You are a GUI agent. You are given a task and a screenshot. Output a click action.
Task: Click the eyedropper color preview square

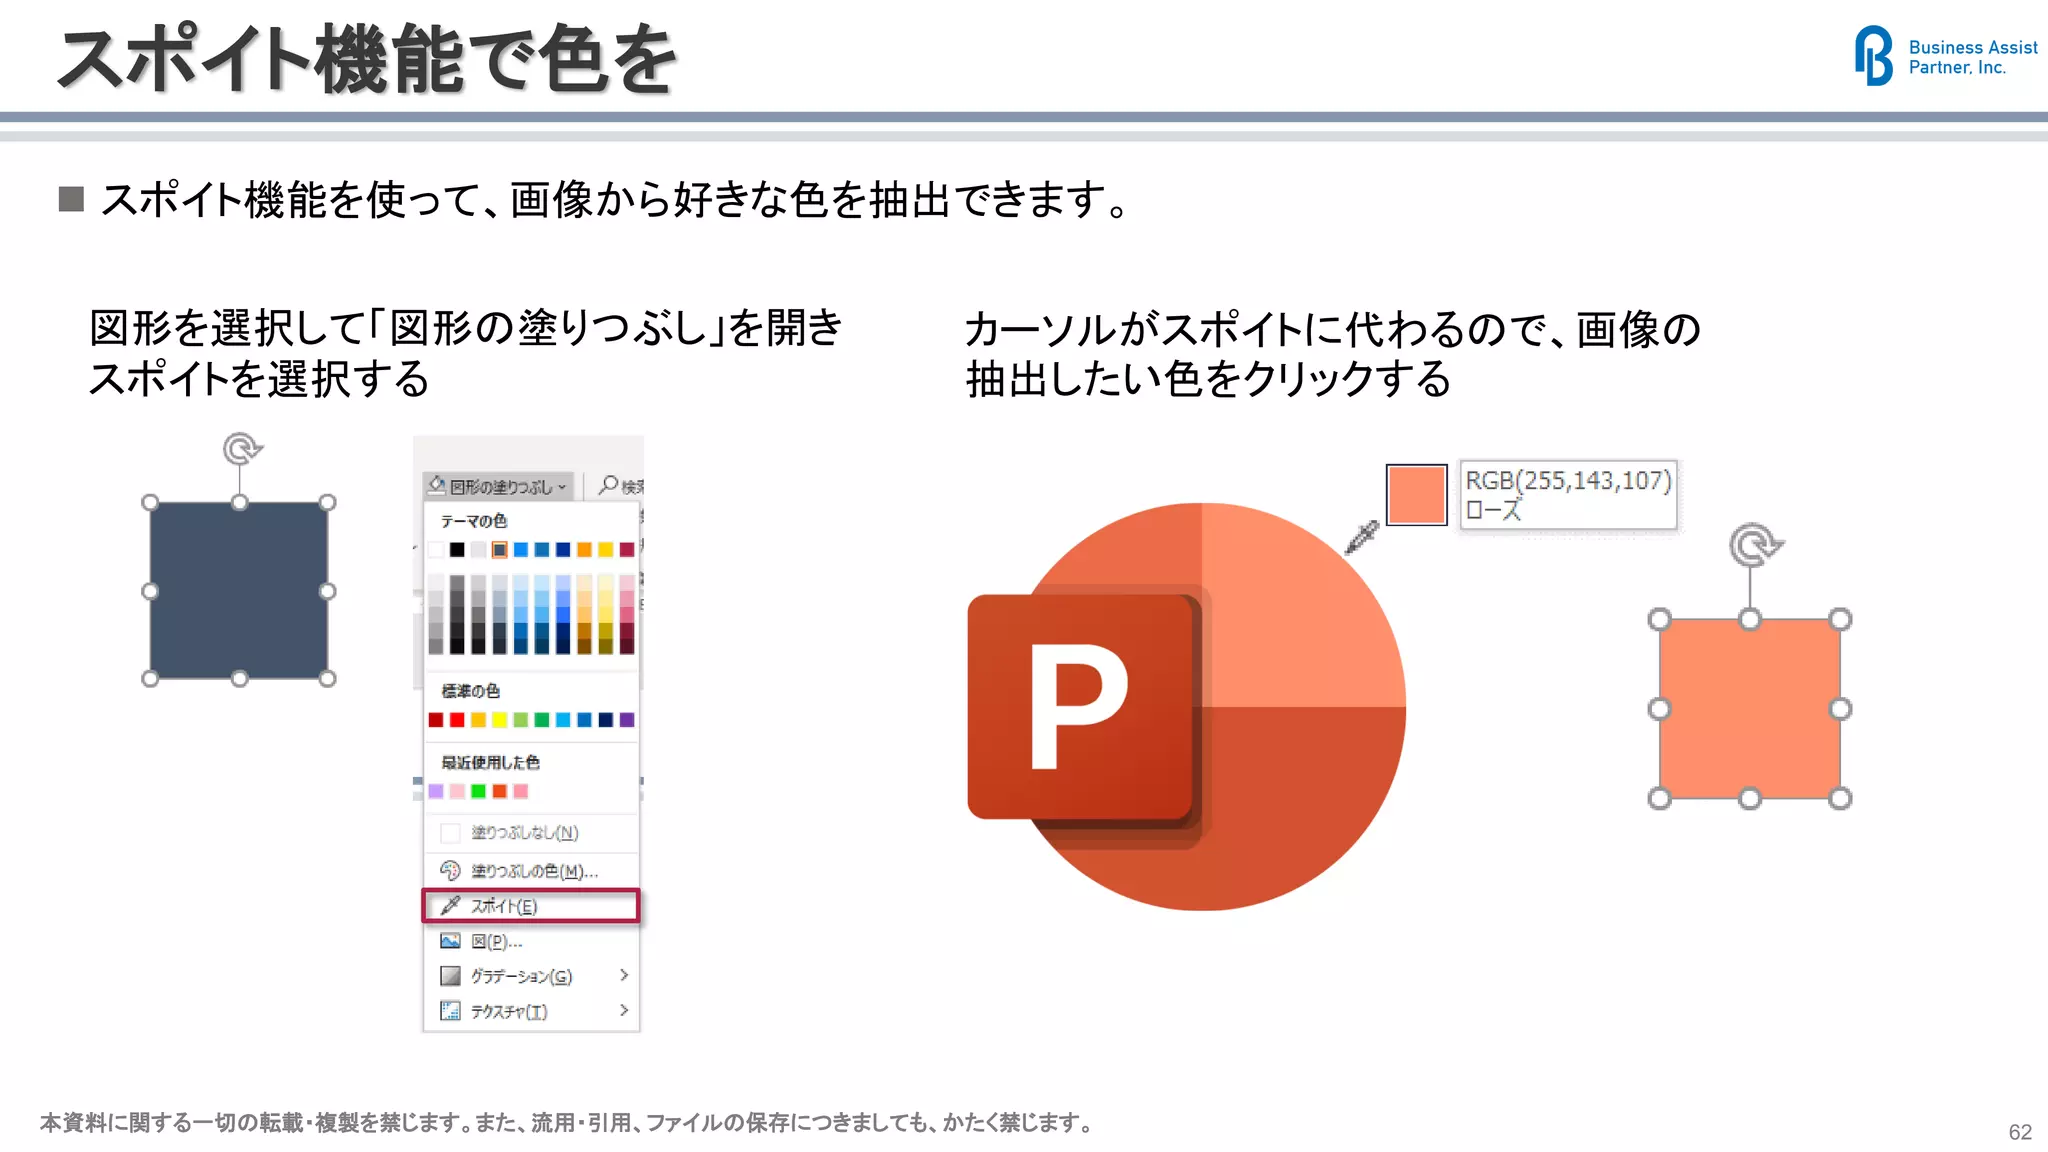[1416, 494]
